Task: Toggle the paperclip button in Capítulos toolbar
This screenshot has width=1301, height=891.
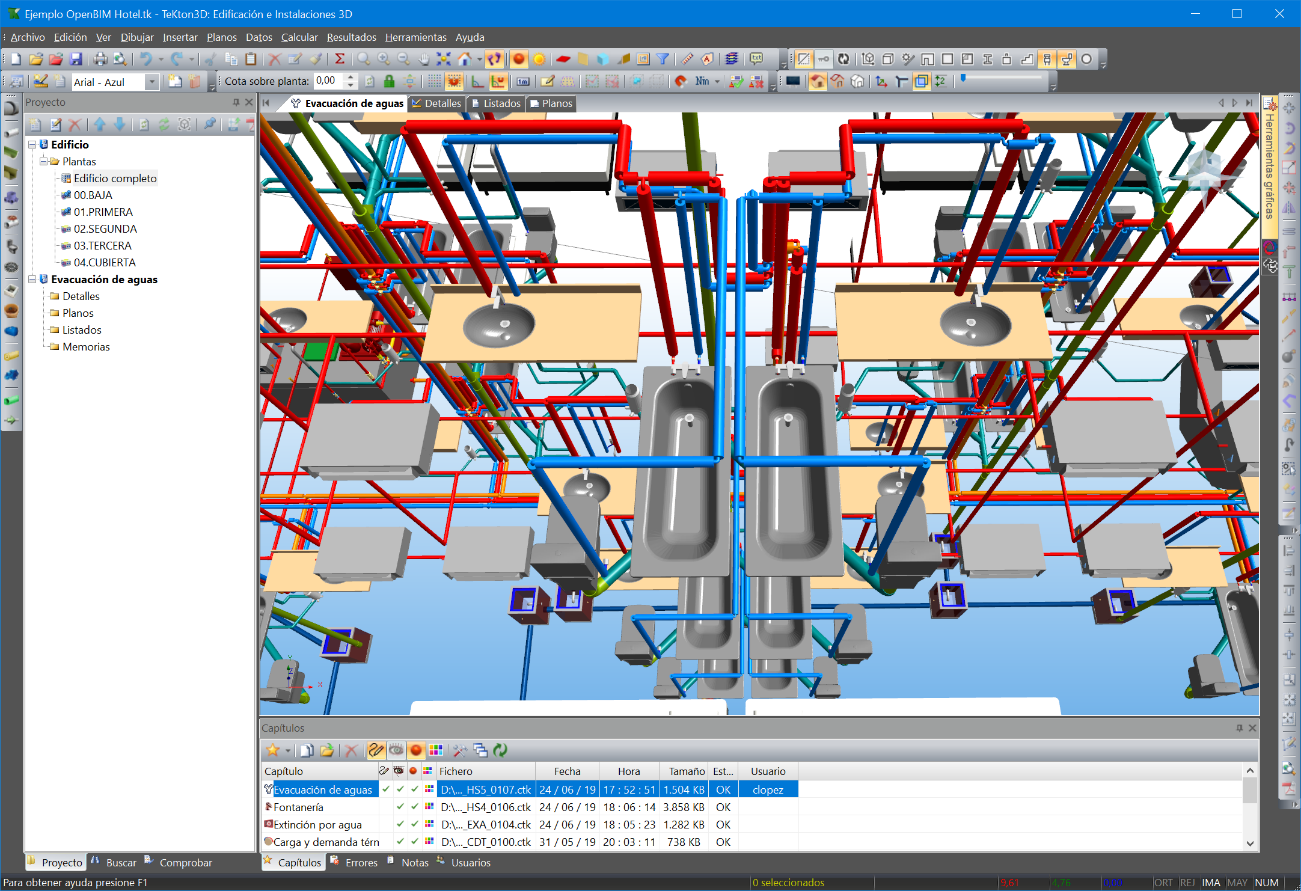Action: point(377,749)
